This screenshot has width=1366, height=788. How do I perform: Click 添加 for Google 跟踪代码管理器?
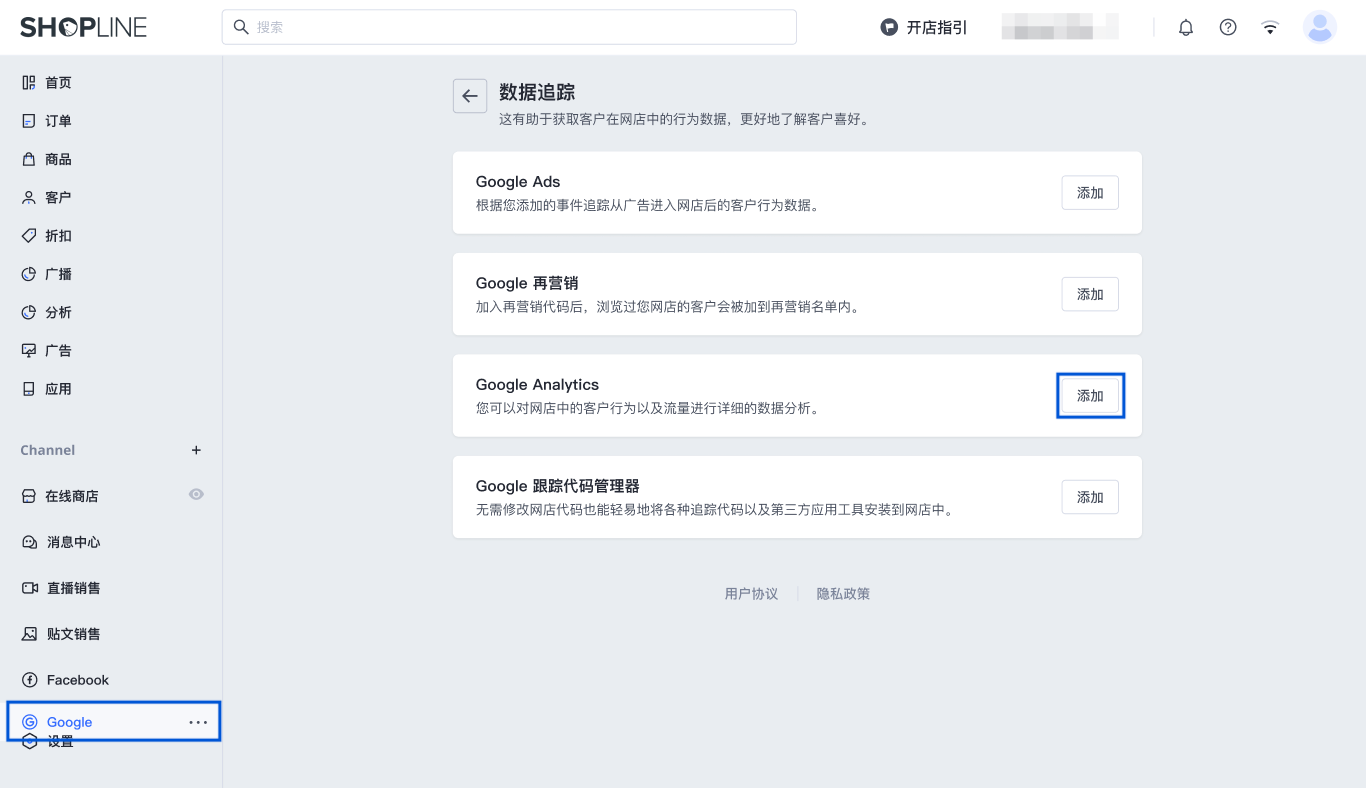pyautogui.click(x=1090, y=497)
